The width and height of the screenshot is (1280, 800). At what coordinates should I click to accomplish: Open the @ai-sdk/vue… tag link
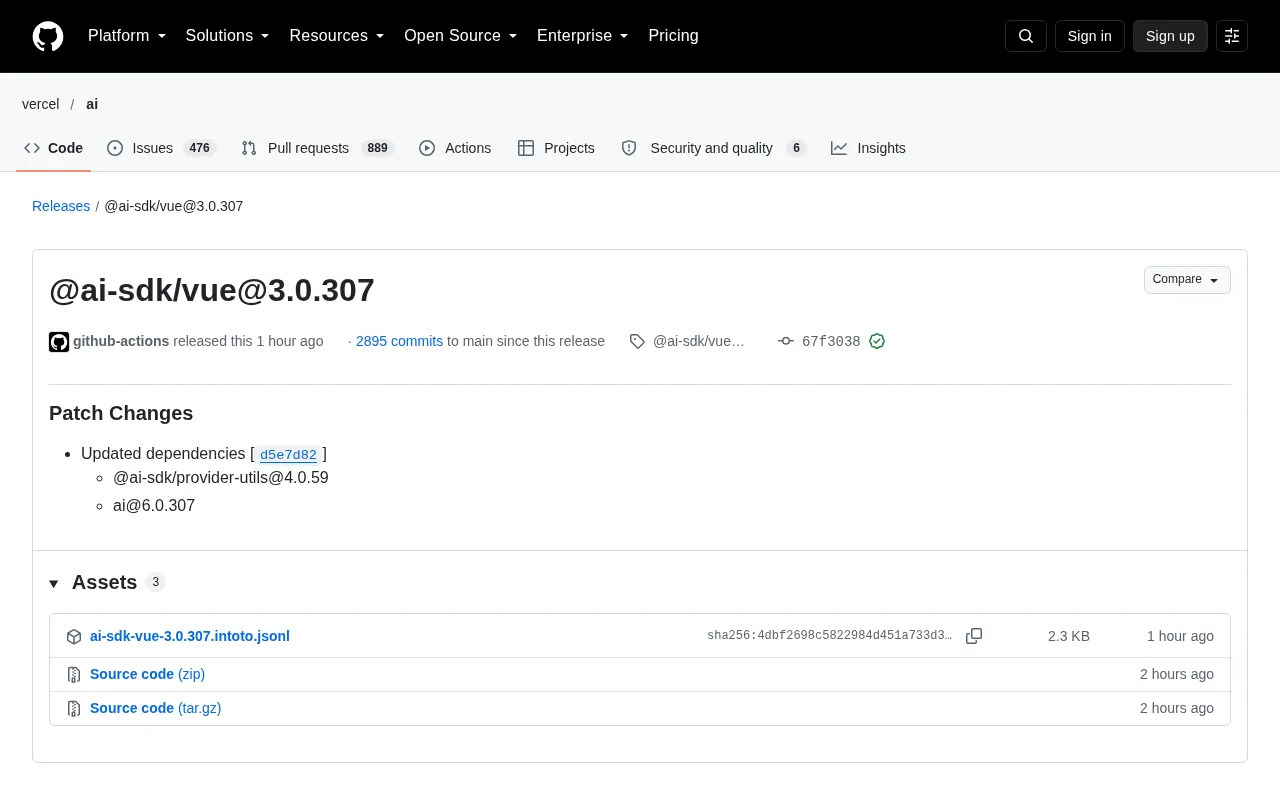(x=699, y=341)
